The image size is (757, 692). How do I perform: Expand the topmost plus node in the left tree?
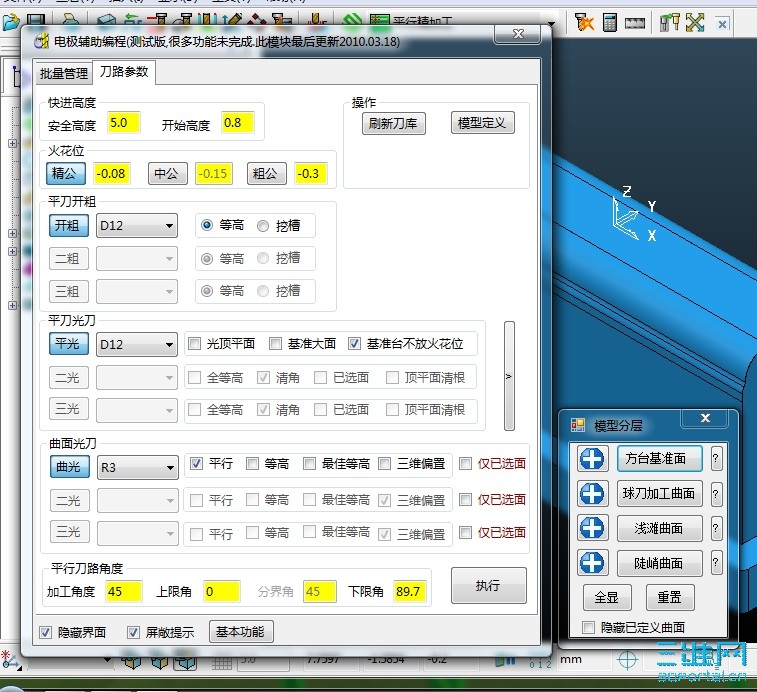[13, 143]
